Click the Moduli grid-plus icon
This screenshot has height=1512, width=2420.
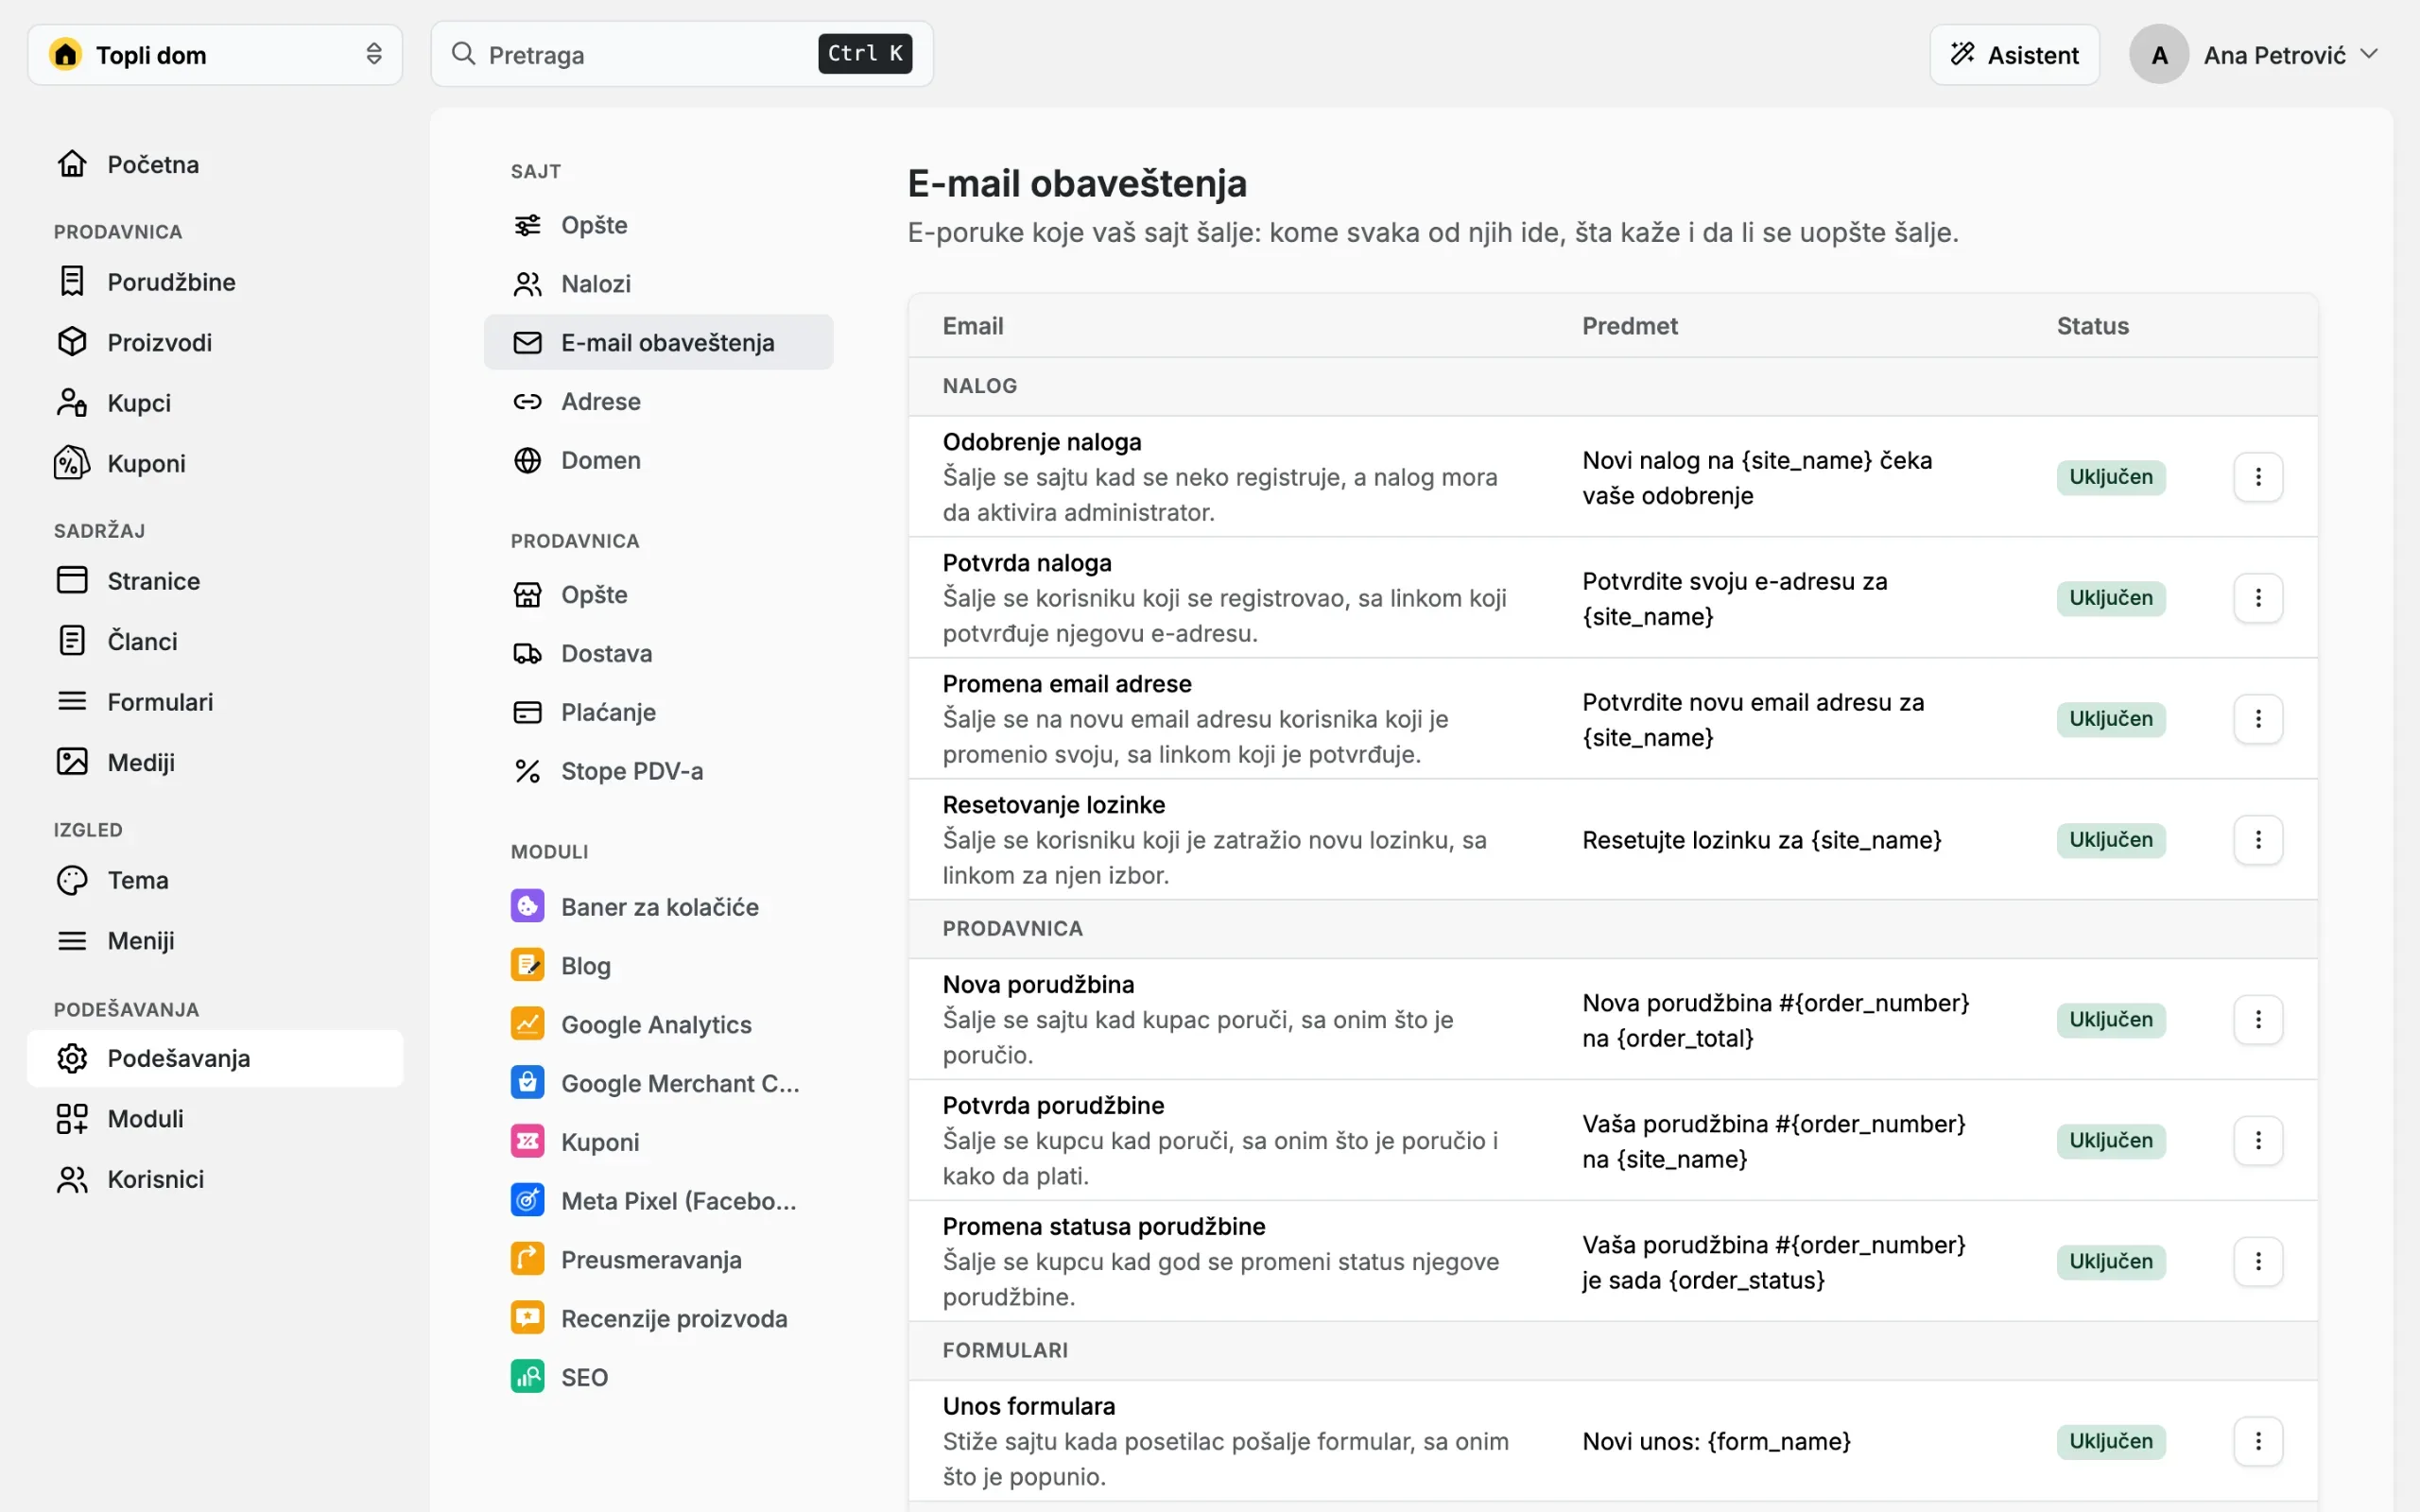tap(72, 1118)
